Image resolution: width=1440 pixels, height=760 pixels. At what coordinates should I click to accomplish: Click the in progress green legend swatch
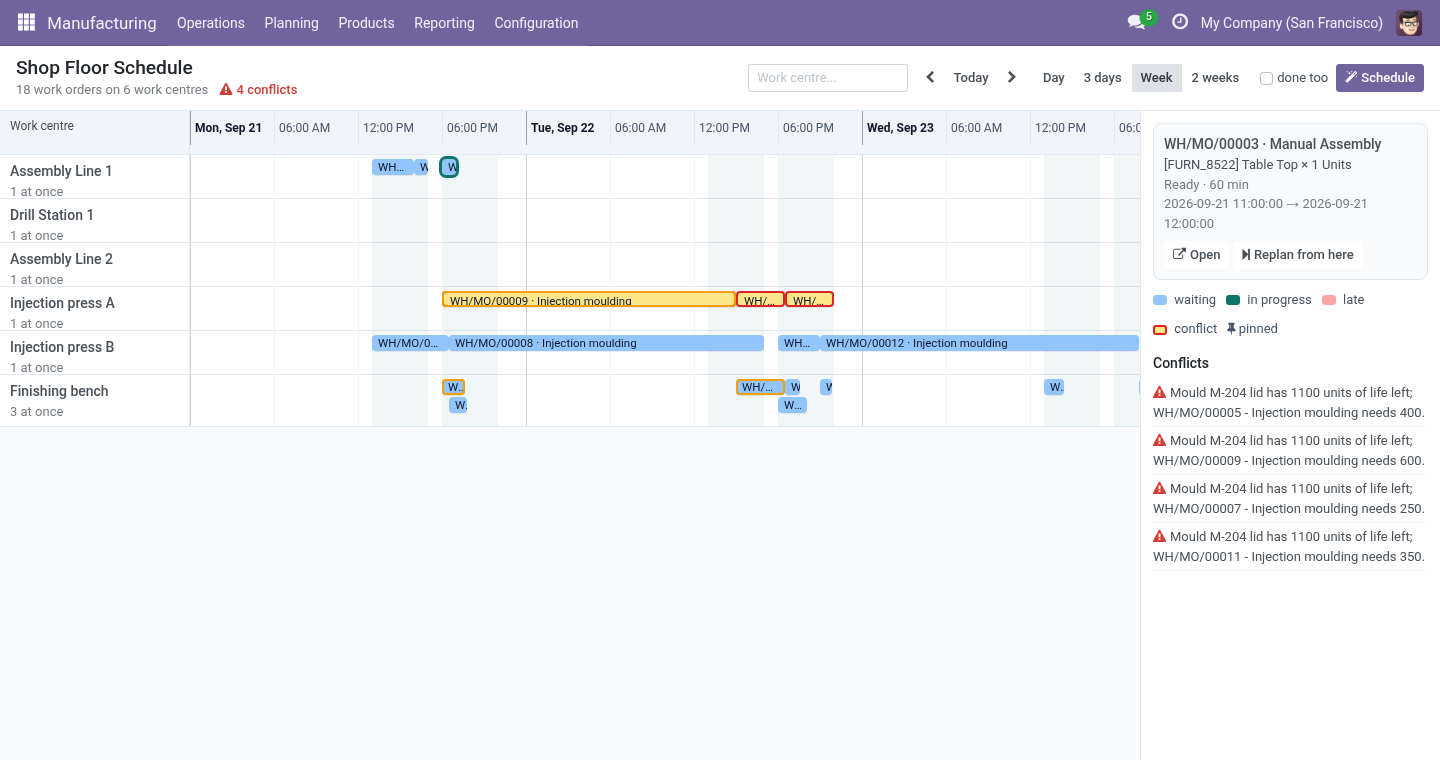(1233, 300)
